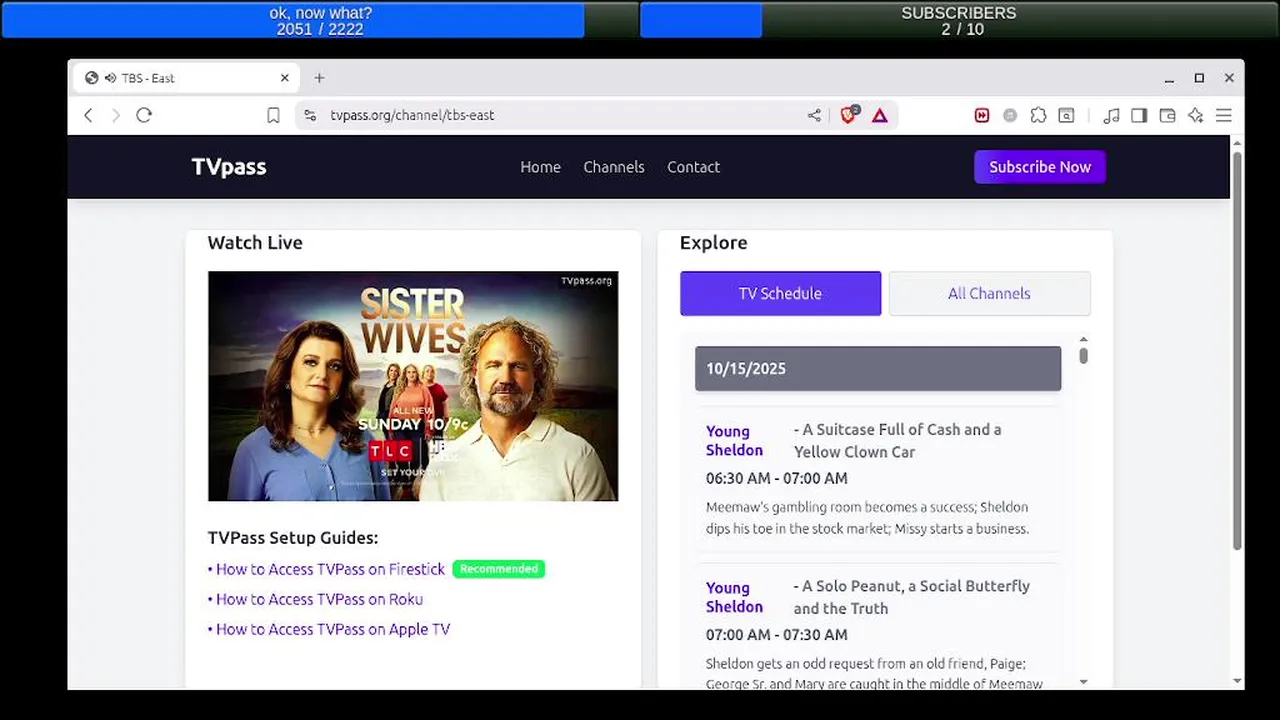Open Brave Shields lion icon
Screen dimensions: 1280x720
849,115
